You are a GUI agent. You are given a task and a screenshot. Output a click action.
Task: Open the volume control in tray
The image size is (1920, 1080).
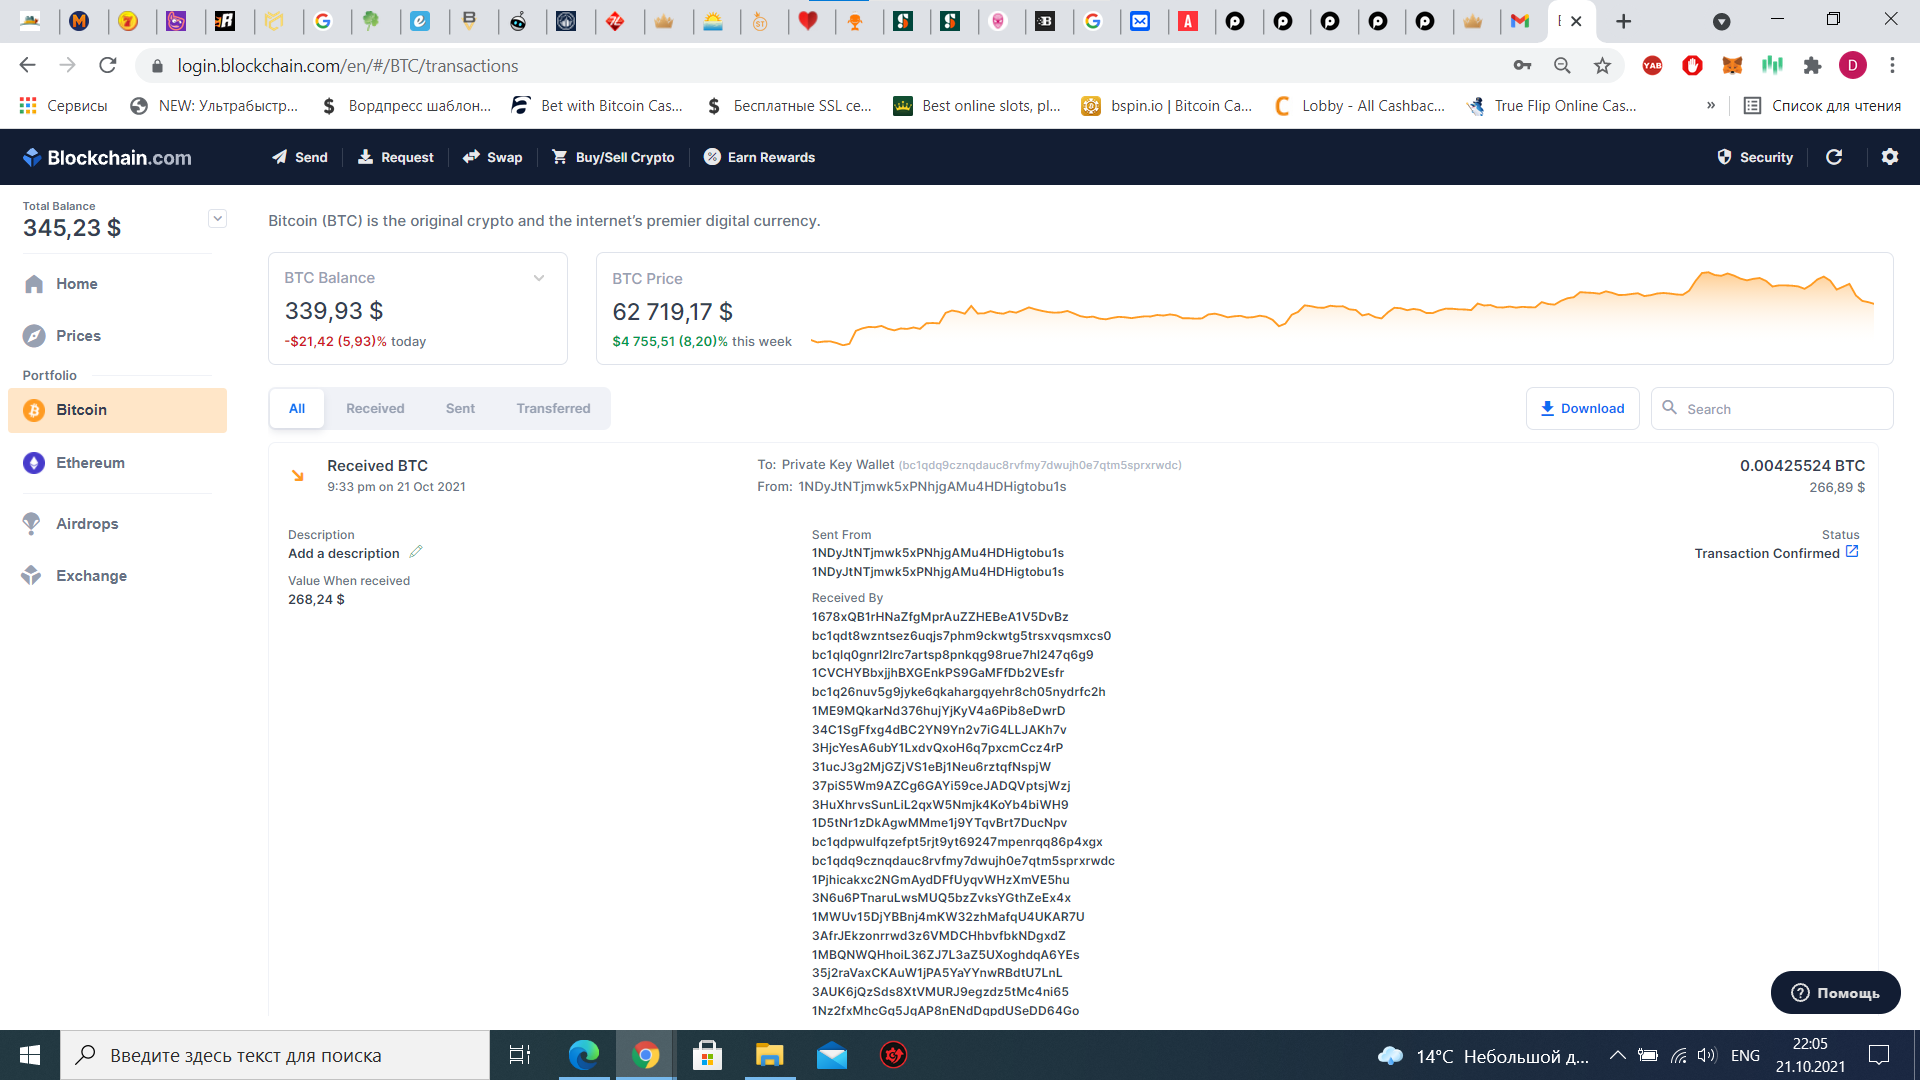pos(1706,1055)
